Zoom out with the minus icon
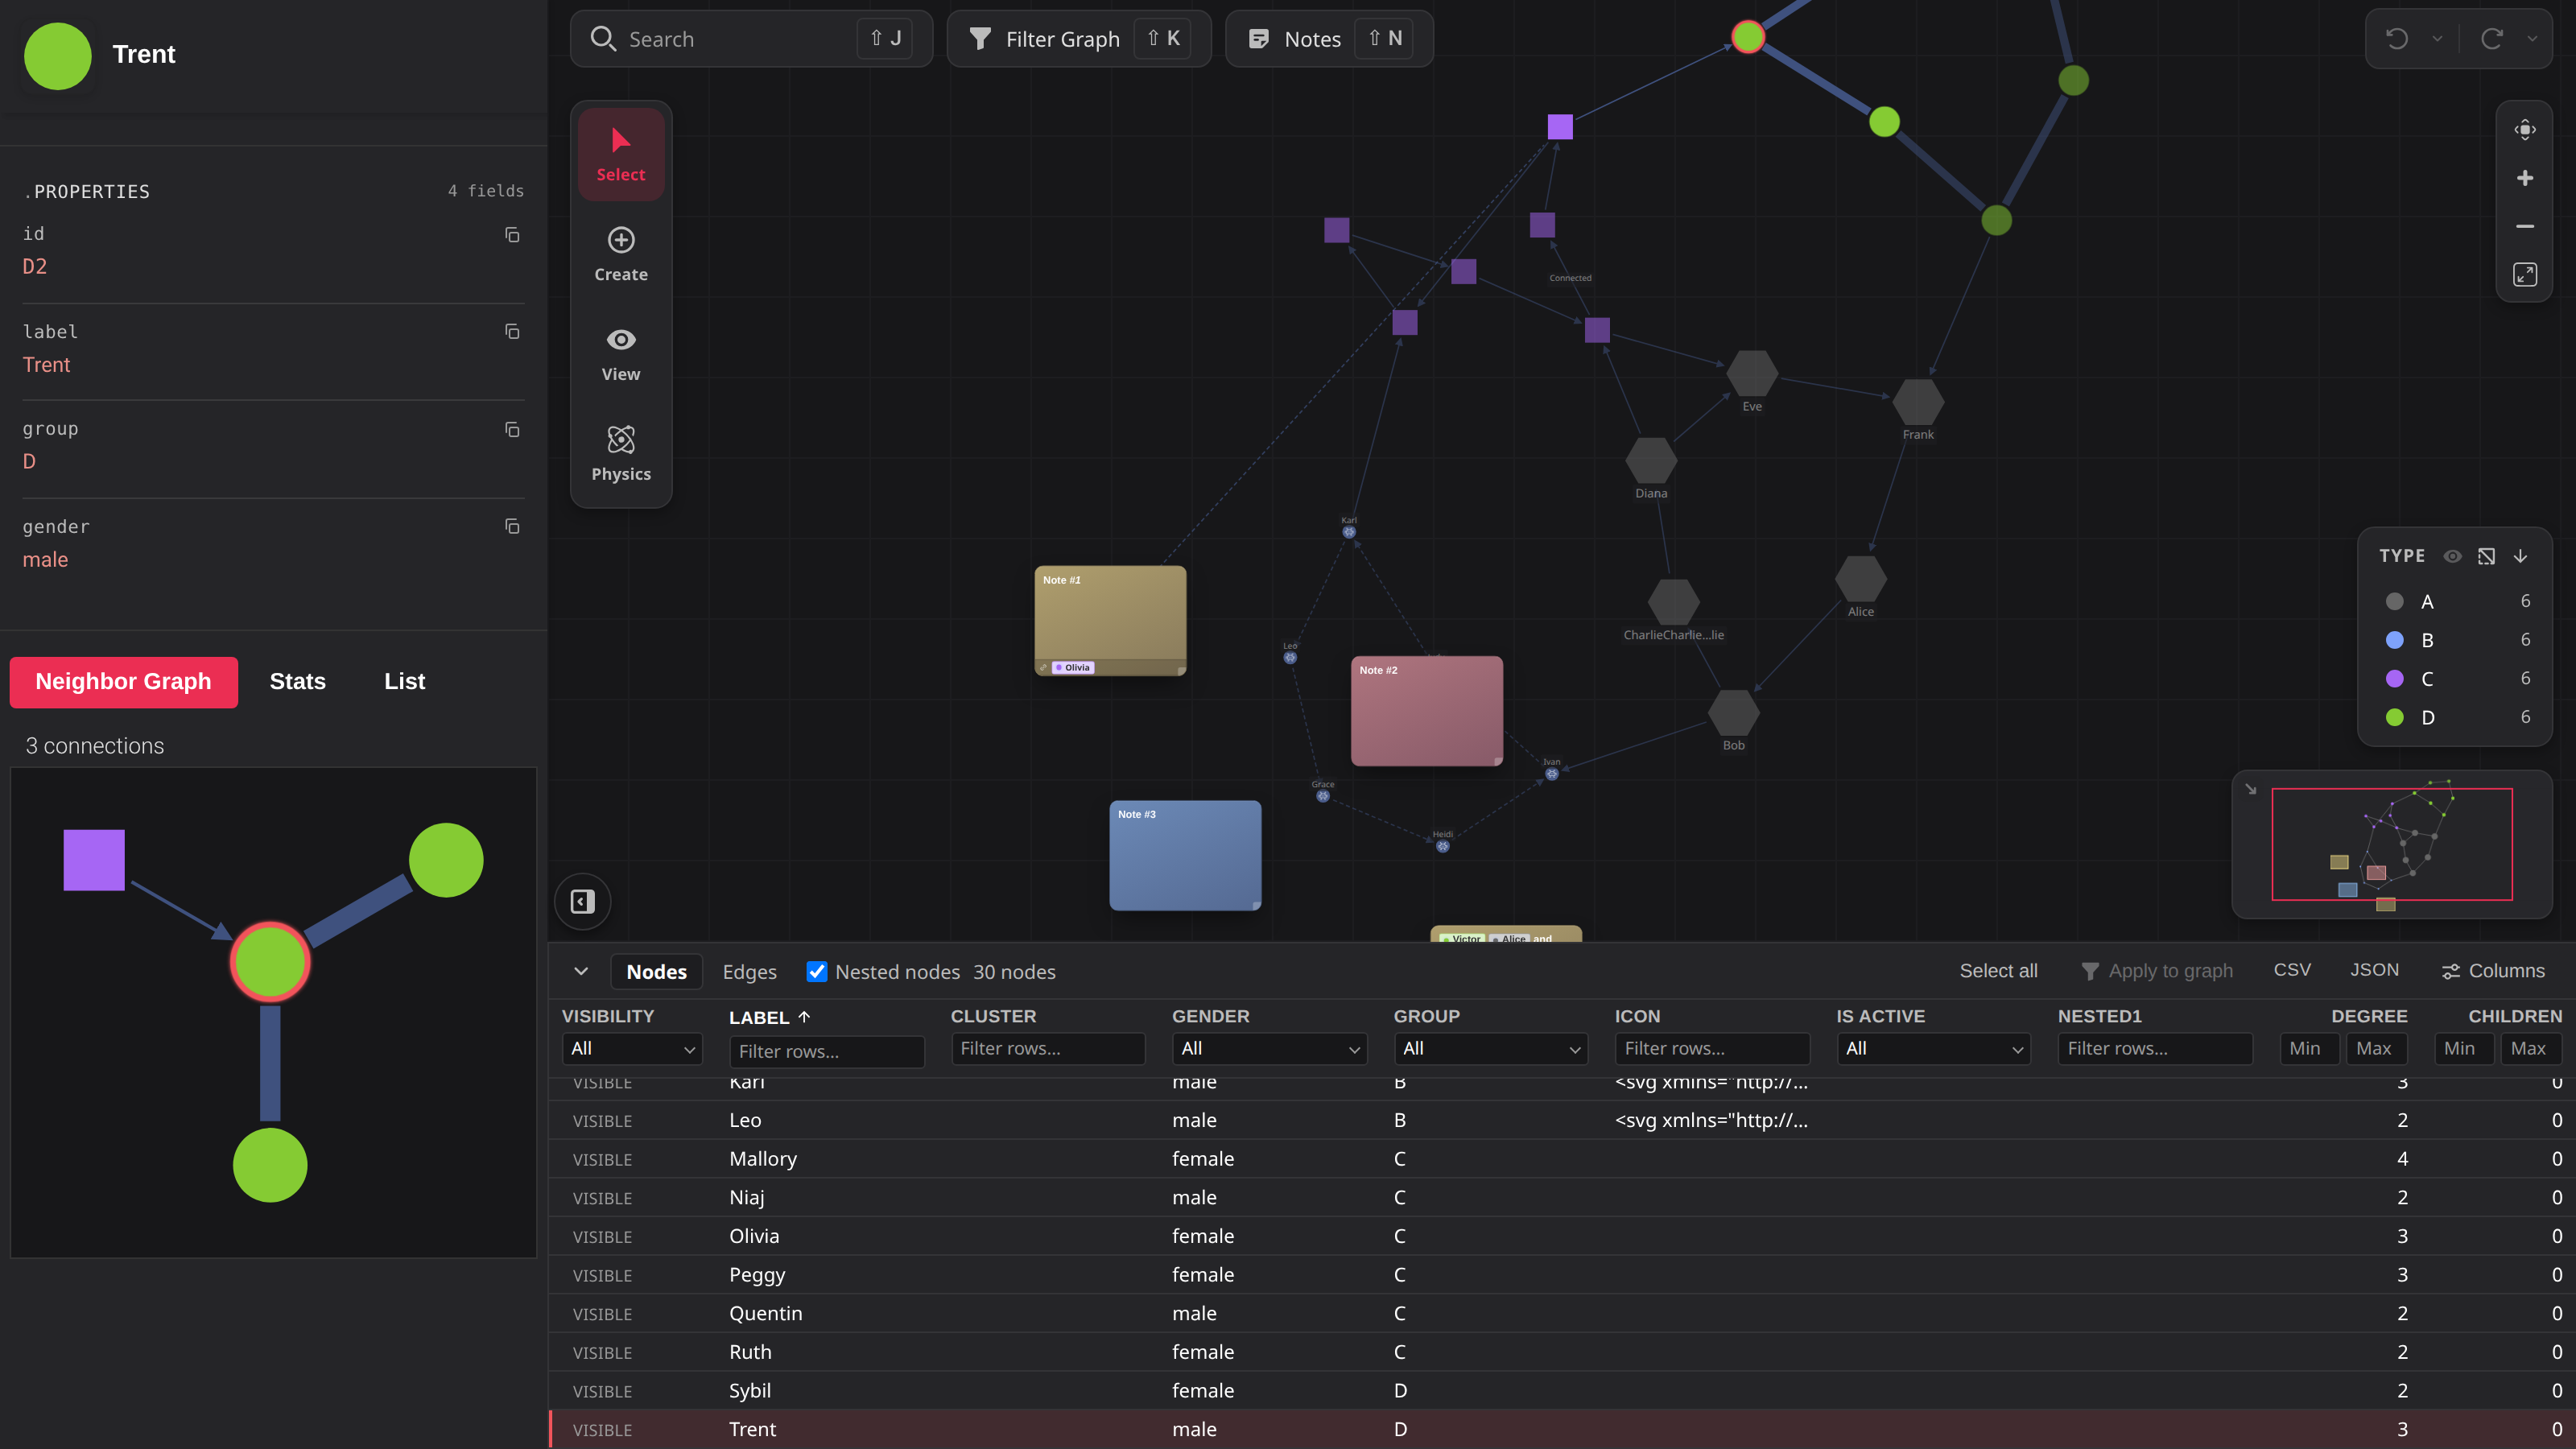The image size is (2576, 1449). [x=2525, y=226]
